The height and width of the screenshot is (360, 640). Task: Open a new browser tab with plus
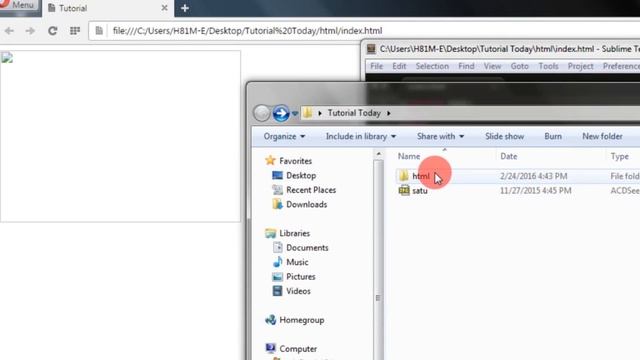coord(185,8)
